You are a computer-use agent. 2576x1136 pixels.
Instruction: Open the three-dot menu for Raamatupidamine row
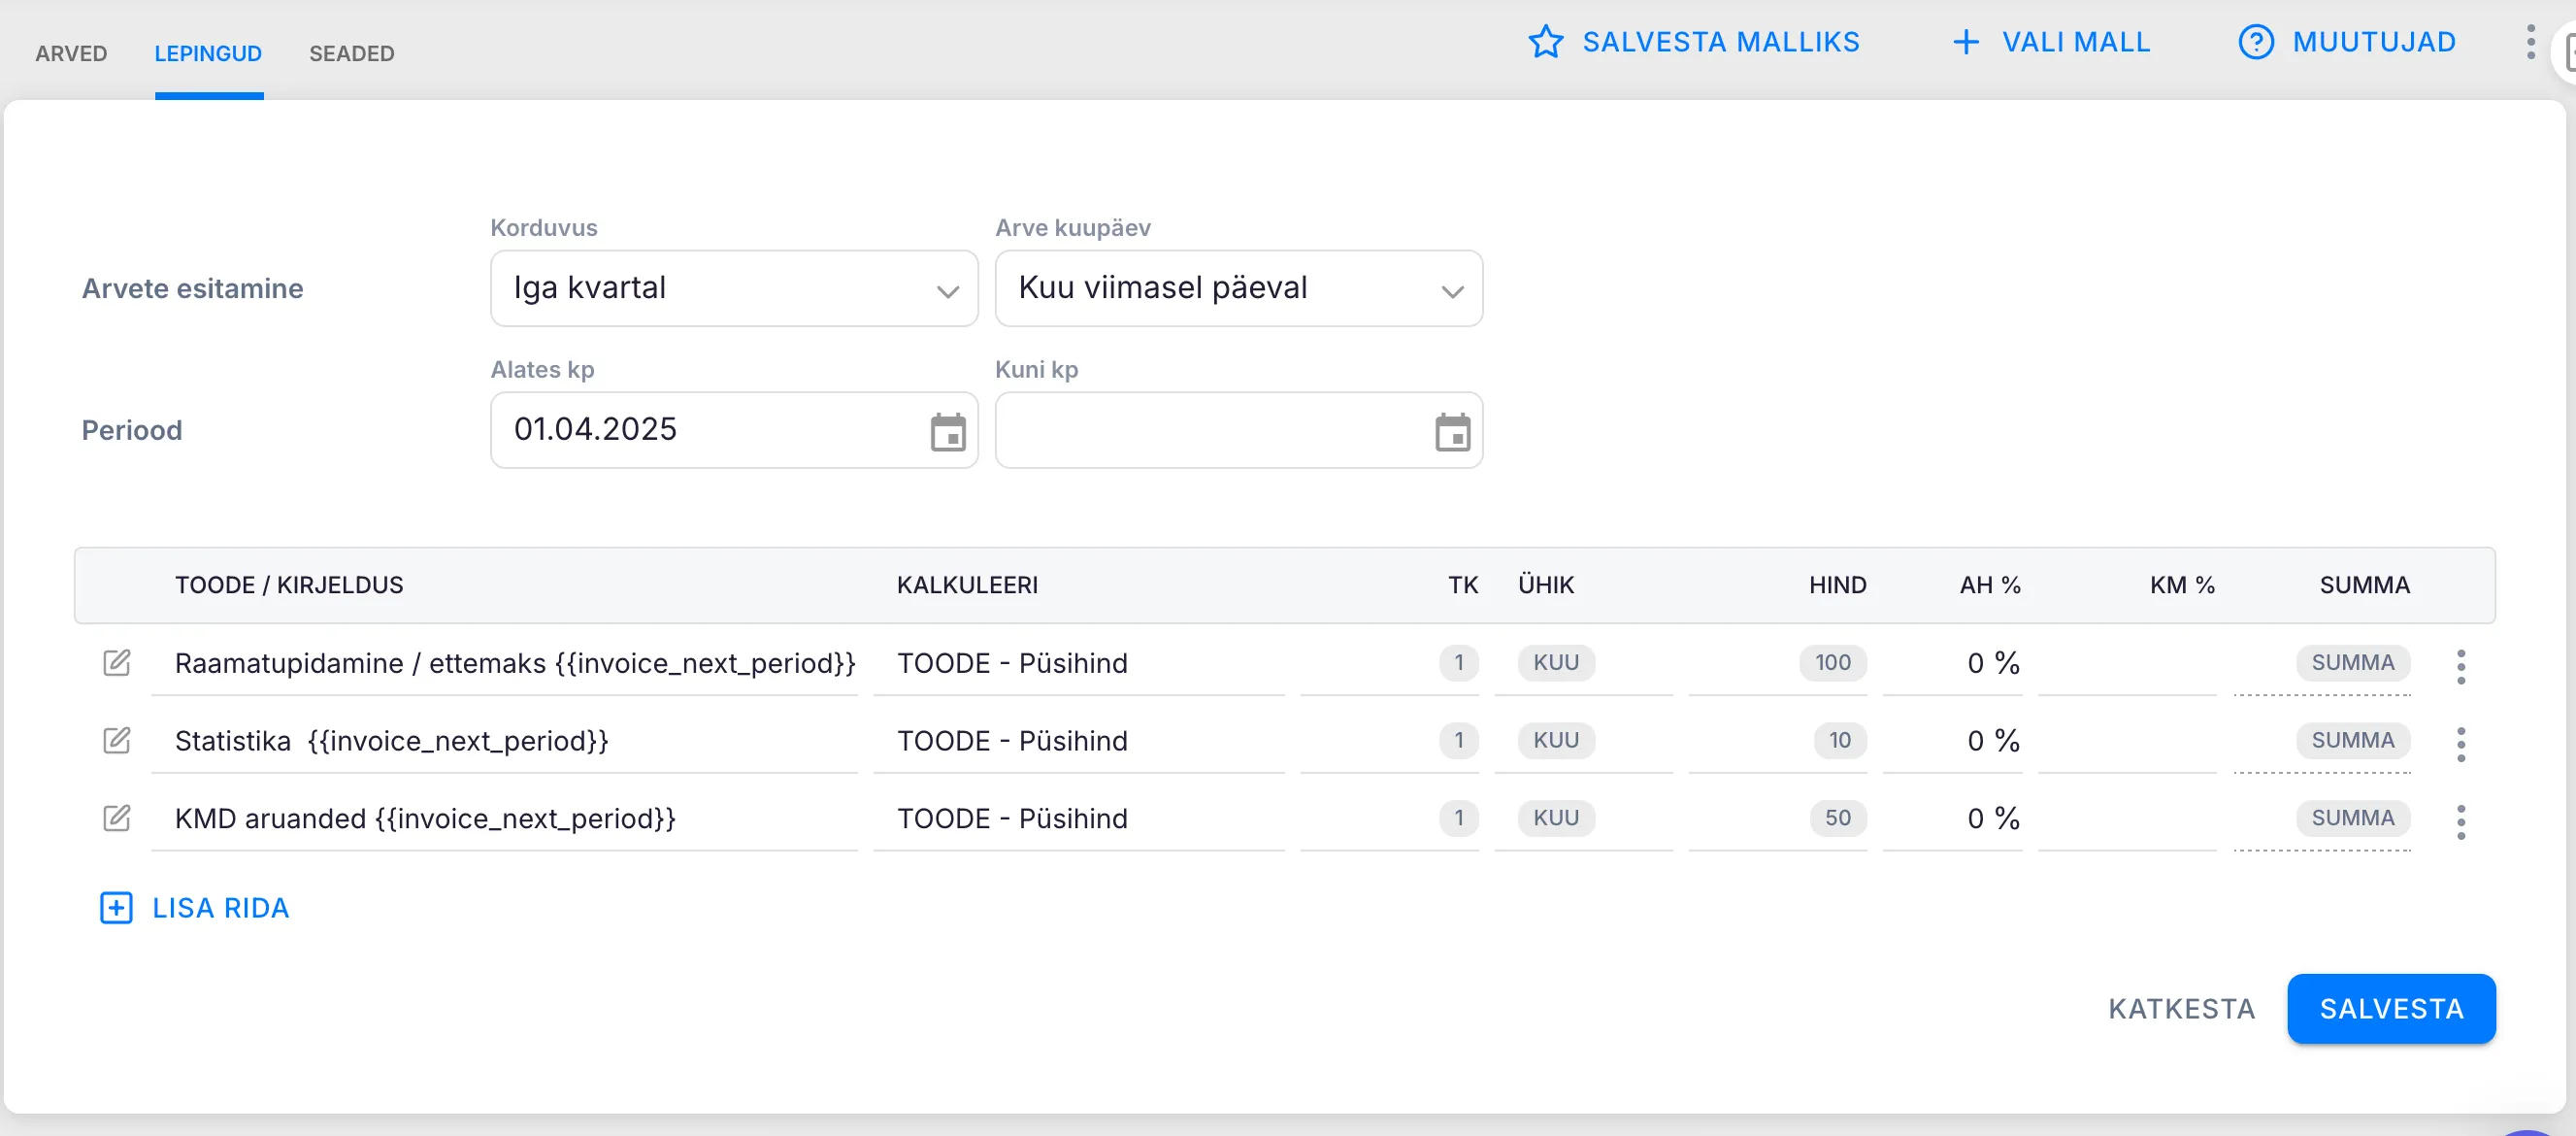tap(2460, 666)
